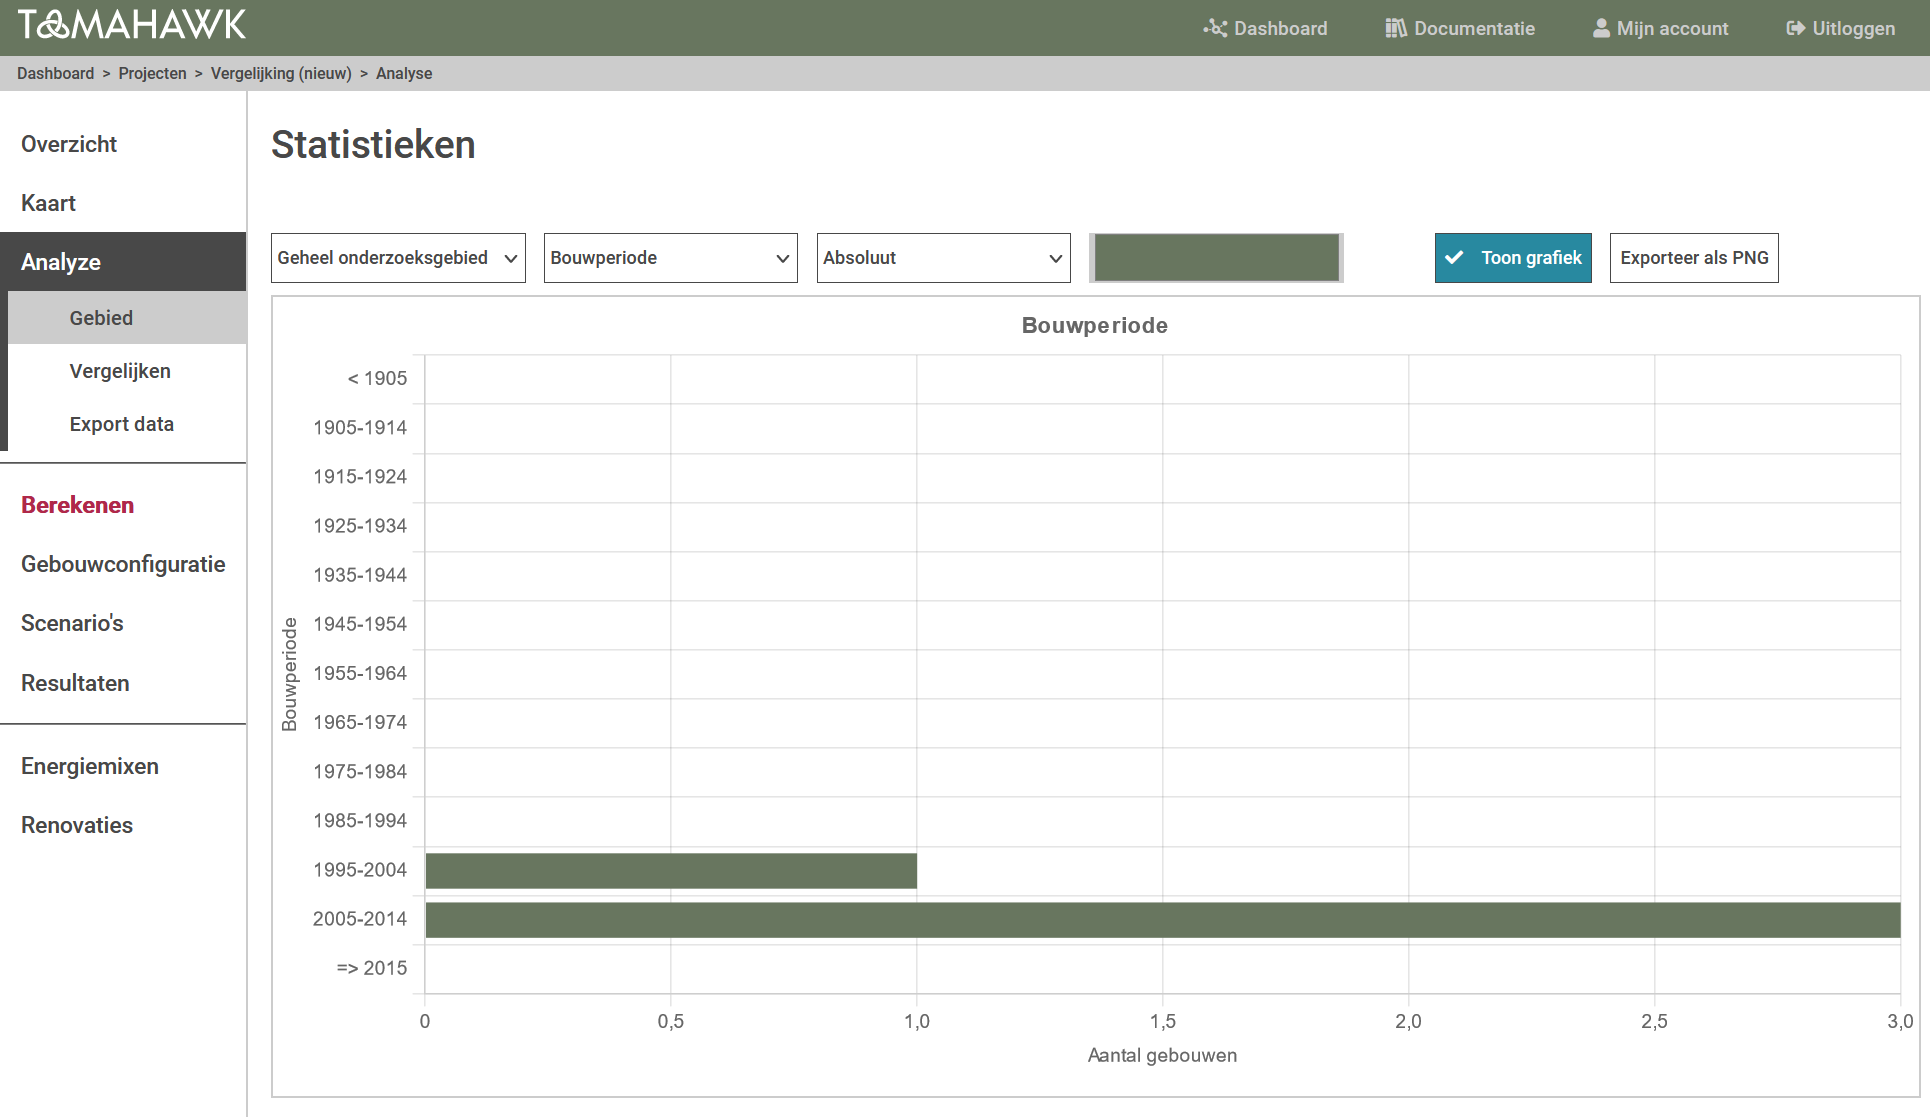Image resolution: width=1930 pixels, height=1117 pixels.
Task: Pick the green chart color swatch
Action: 1216,258
